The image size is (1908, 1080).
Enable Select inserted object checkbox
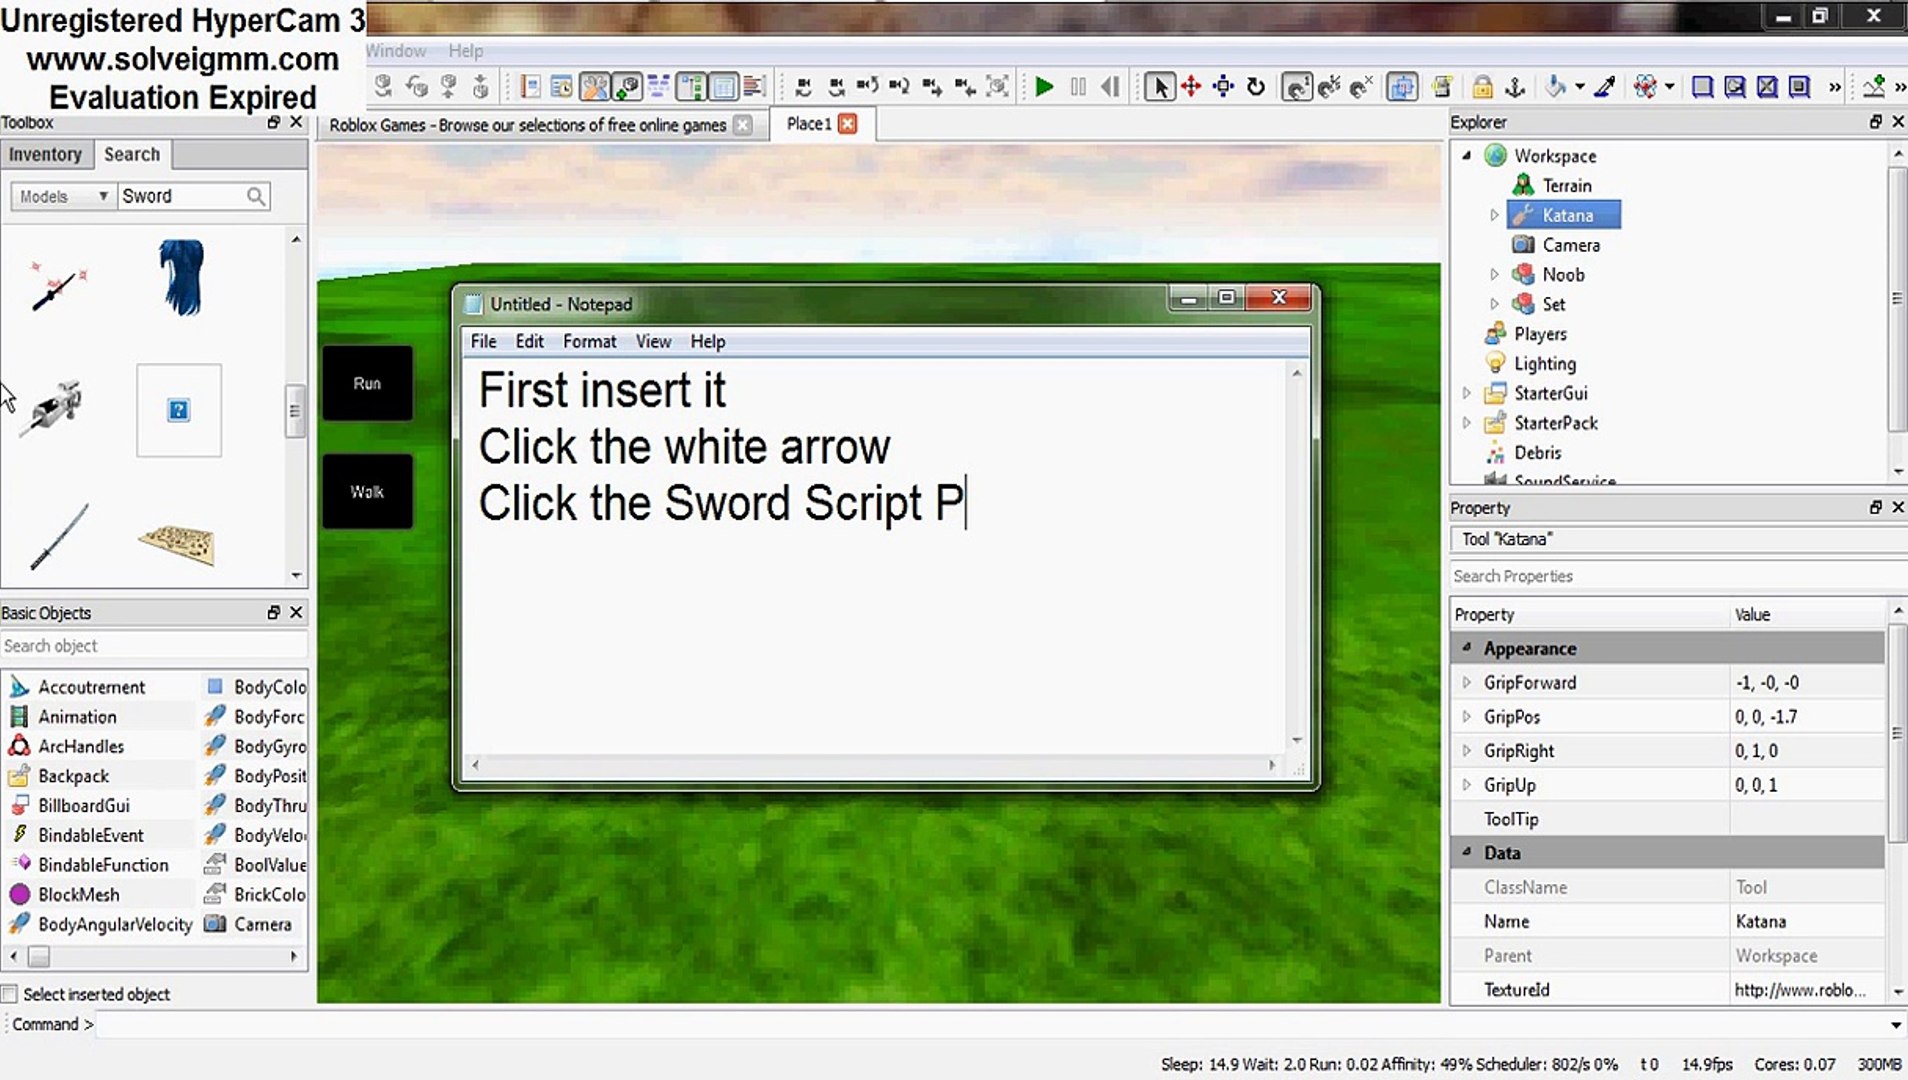pyautogui.click(x=10, y=994)
